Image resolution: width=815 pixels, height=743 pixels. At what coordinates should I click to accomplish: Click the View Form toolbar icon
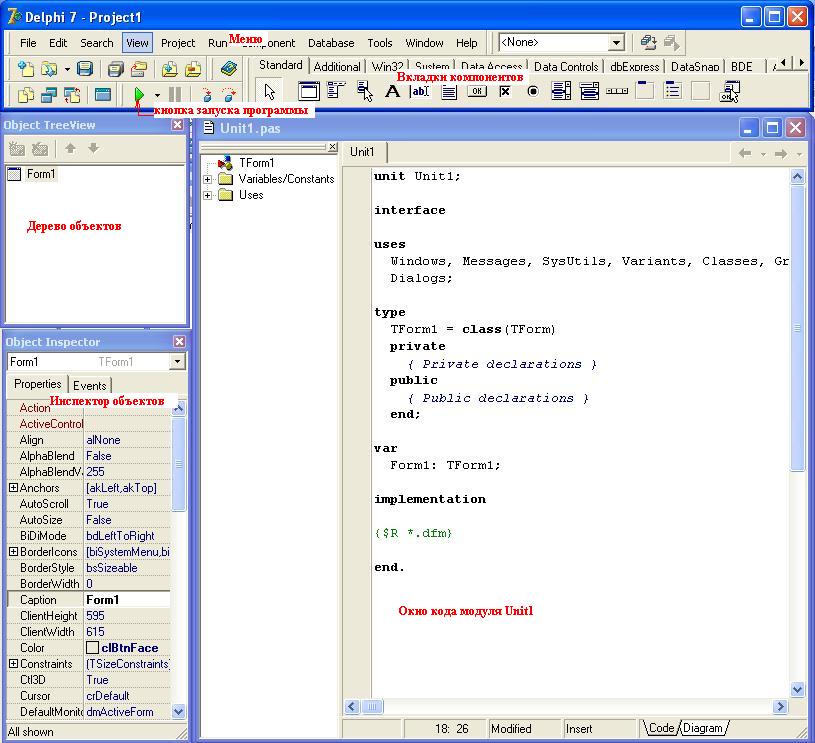coord(49,95)
